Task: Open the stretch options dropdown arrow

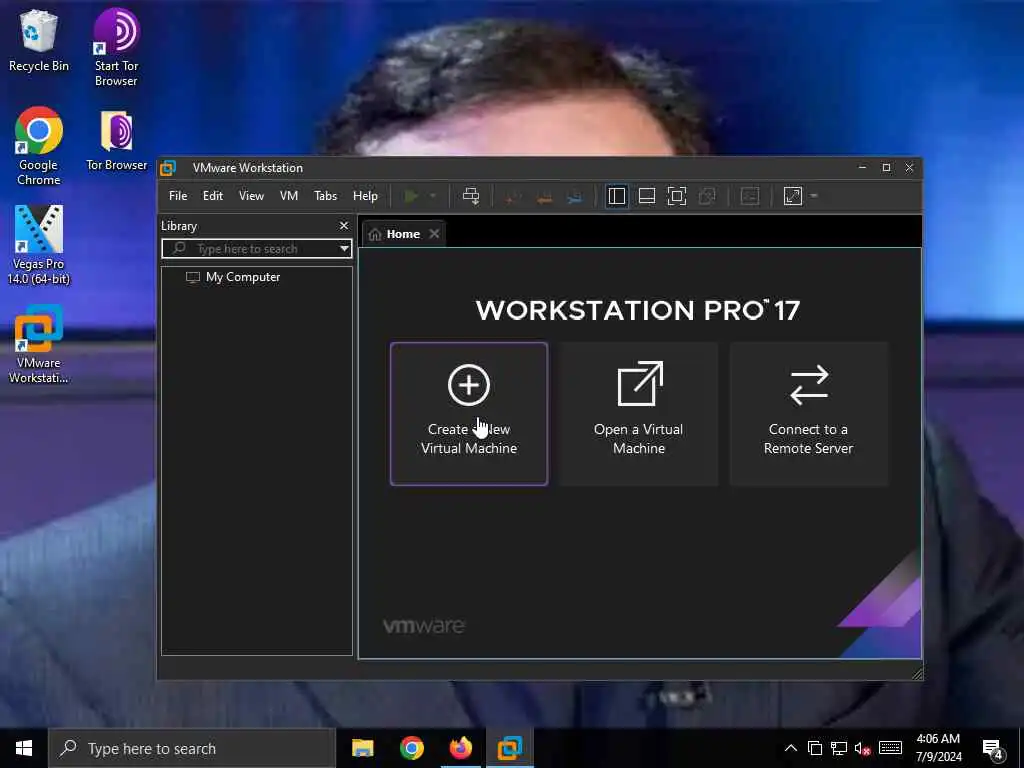Action: click(814, 196)
